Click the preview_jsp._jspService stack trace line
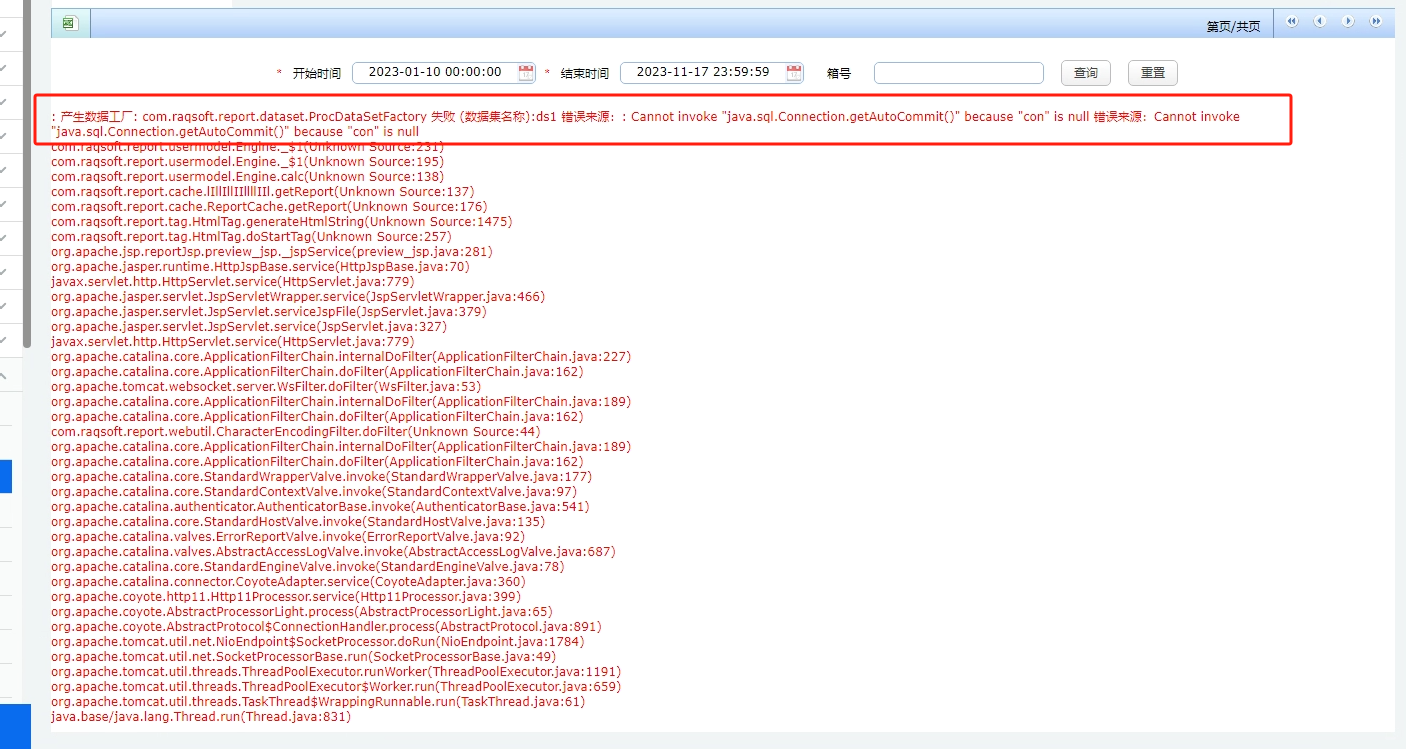This screenshot has height=749, width=1406. pyautogui.click(x=272, y=251)
